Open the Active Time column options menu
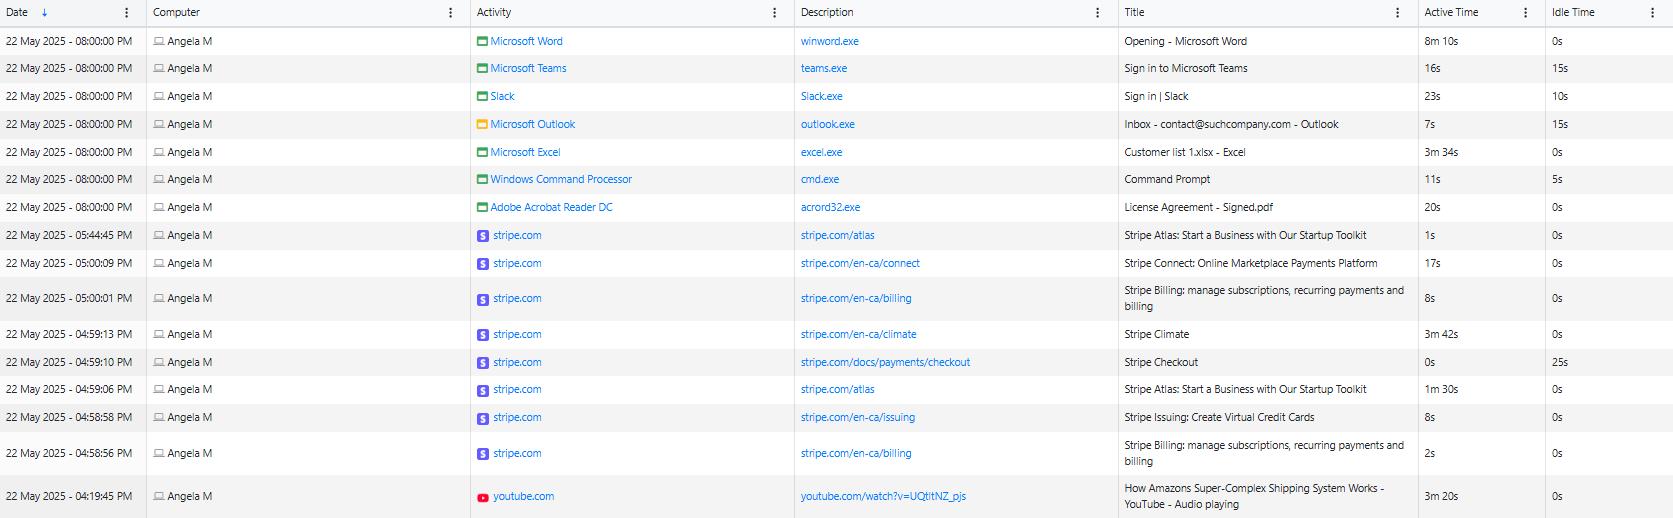 click(1525, 13)
